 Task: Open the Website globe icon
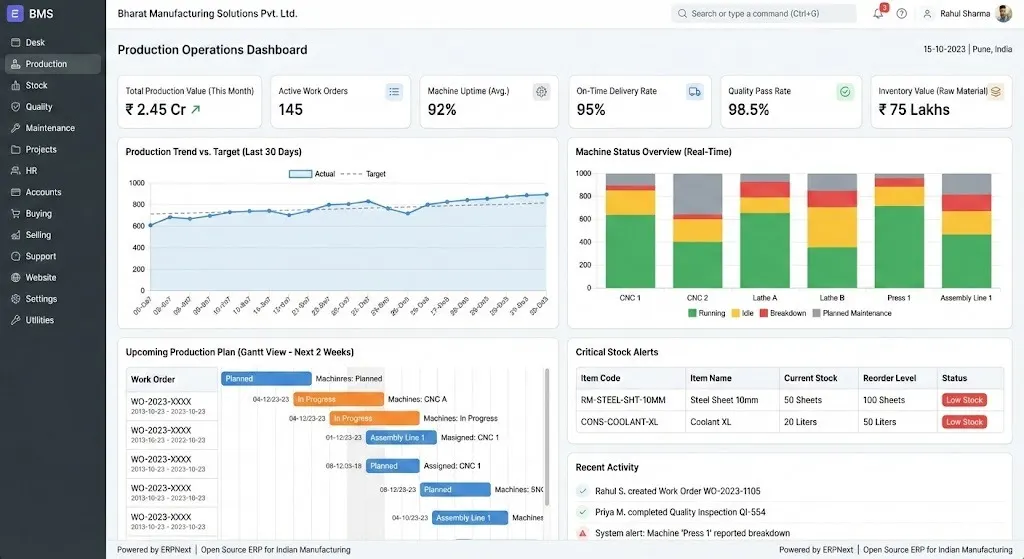coord(16,278)
